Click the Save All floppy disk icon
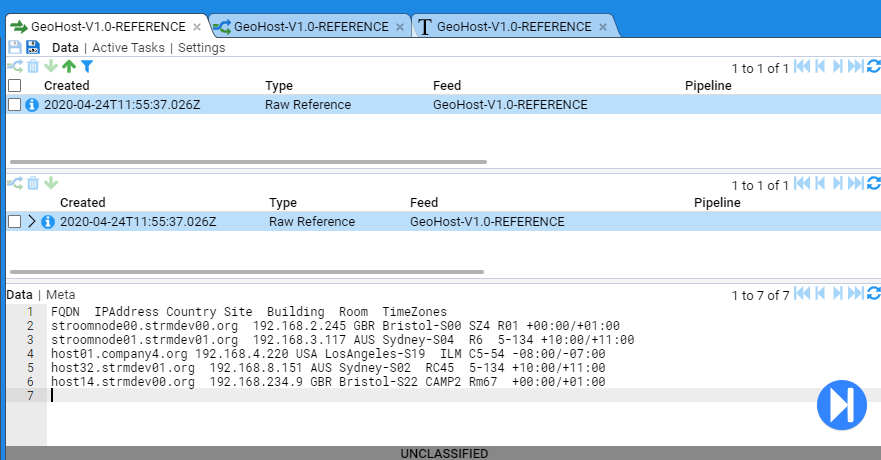This screenshot has width=881, height=460. 32,48
